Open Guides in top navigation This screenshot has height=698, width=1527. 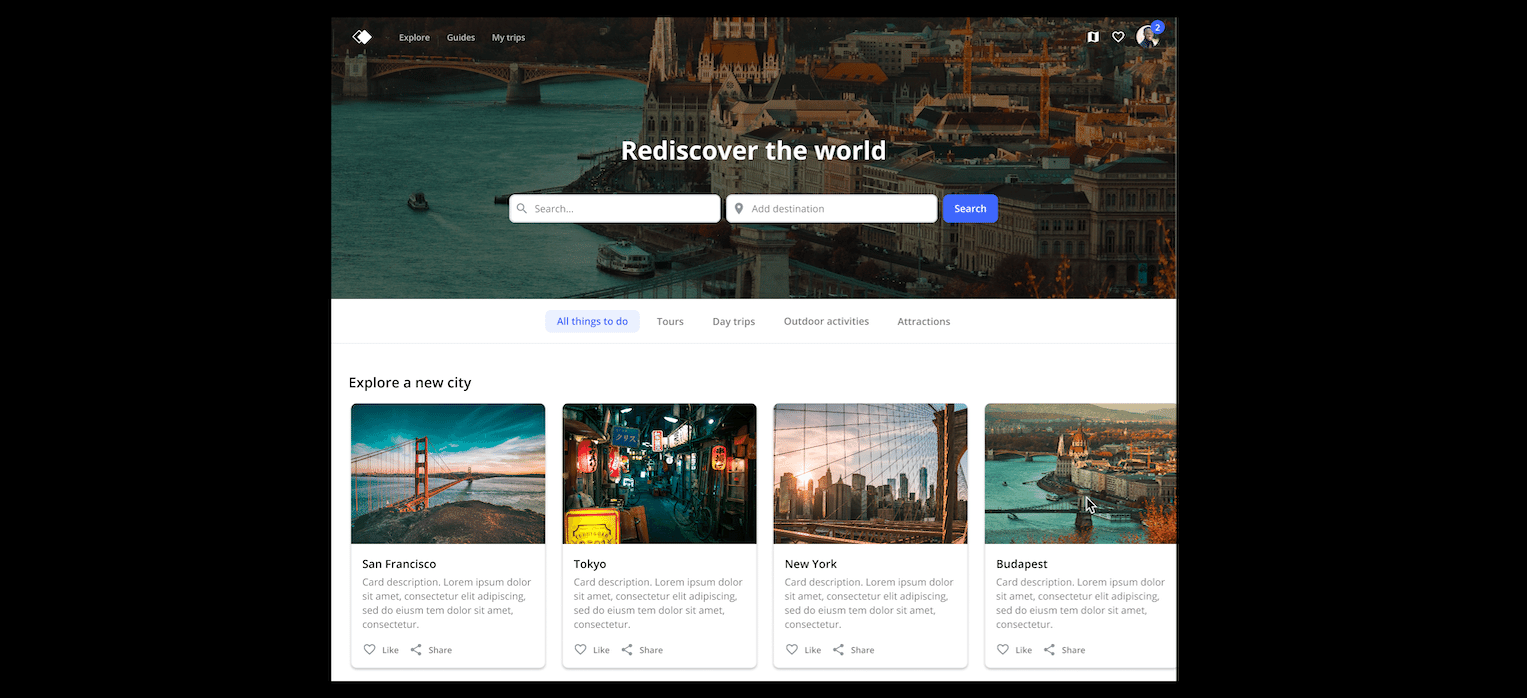click(x=461, y=38)
